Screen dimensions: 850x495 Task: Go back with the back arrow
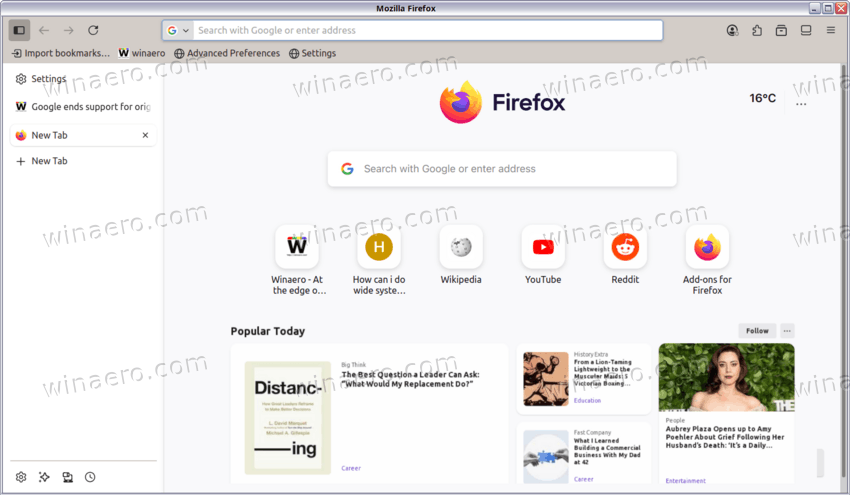point(44,30)
